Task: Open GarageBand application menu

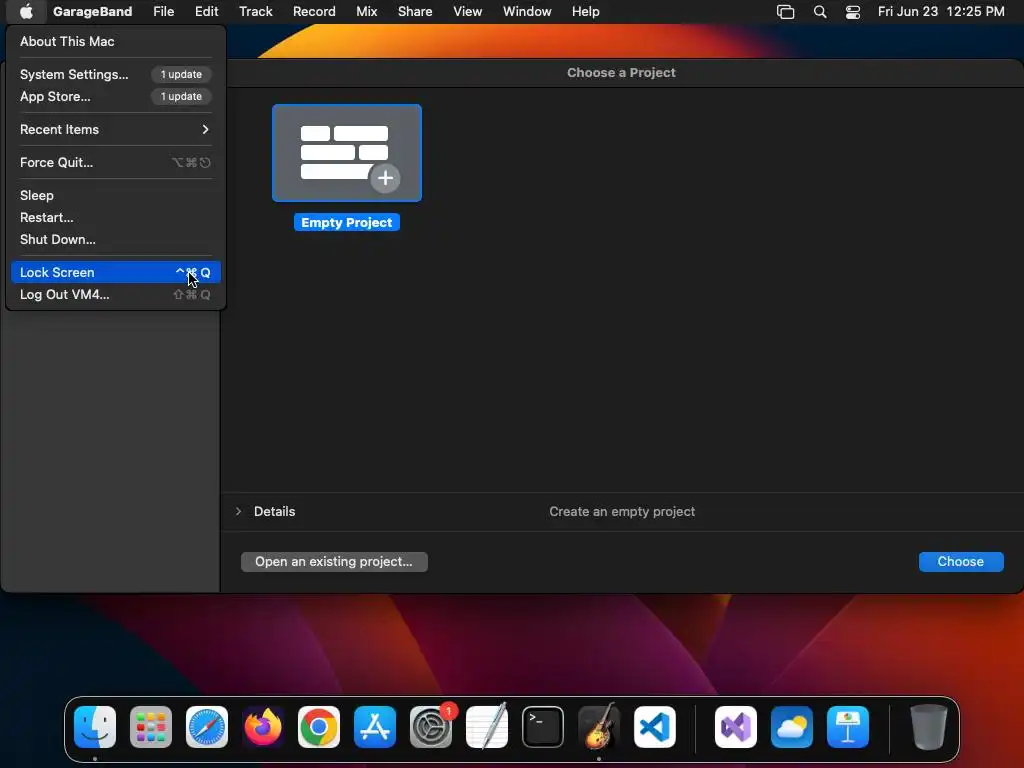Action: 92,11
